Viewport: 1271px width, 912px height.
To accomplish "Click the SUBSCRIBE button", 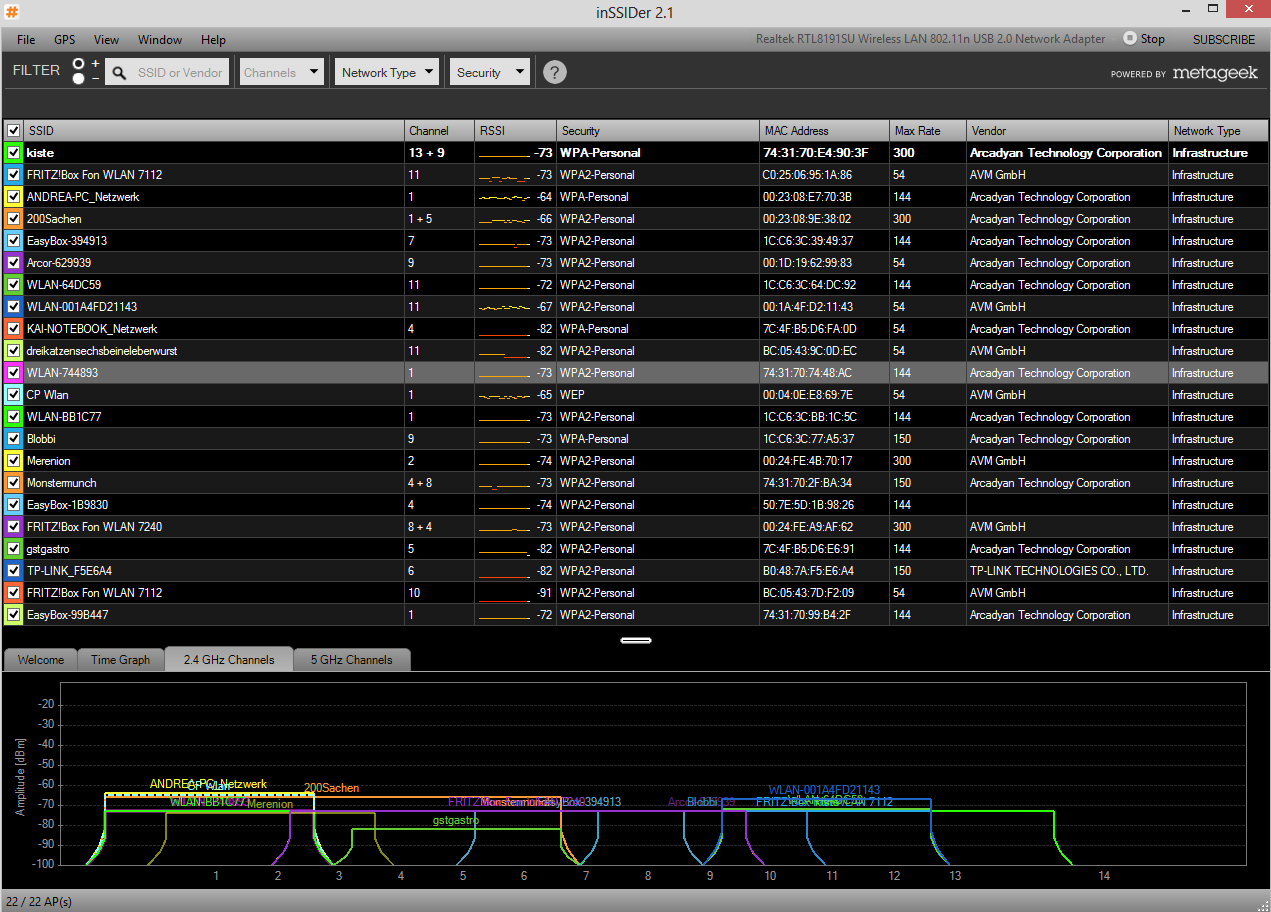I will click(x=1224, y=40).
